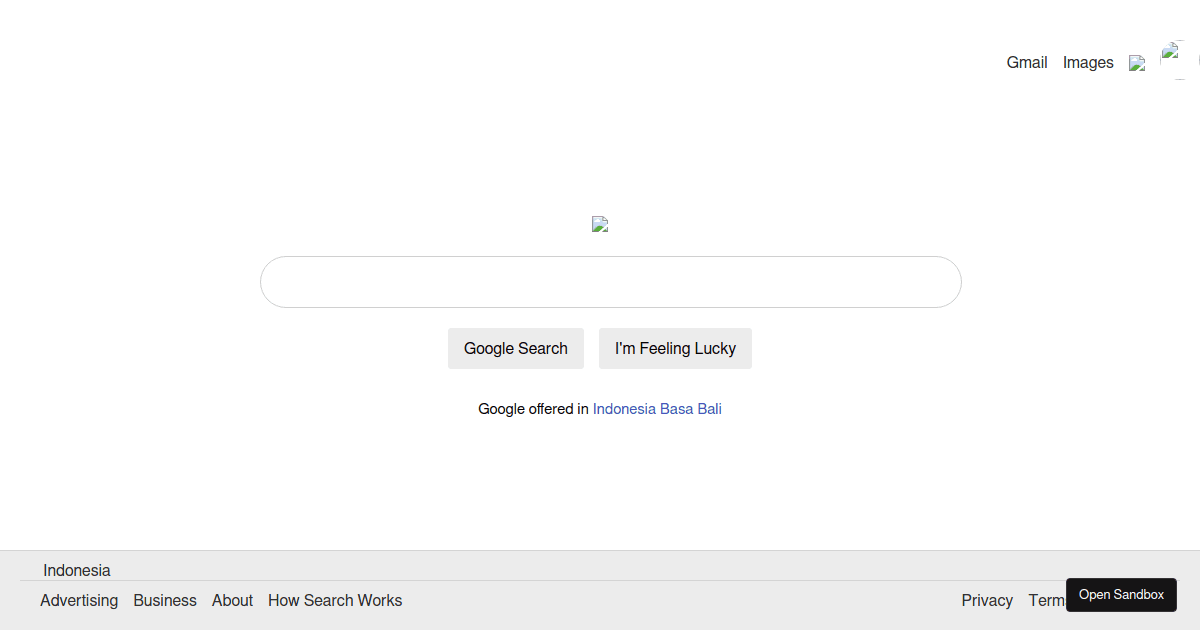1200x630 pixels.
Task: Focus the rounded search bar to start typing
Action: click(610, 281)
